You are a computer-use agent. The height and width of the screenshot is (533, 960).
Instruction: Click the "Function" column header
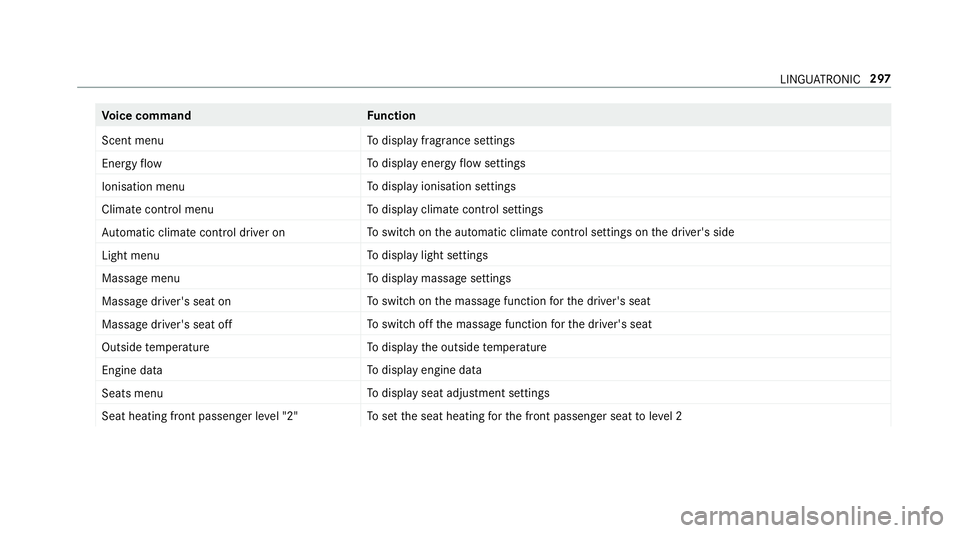coord(391,116)
